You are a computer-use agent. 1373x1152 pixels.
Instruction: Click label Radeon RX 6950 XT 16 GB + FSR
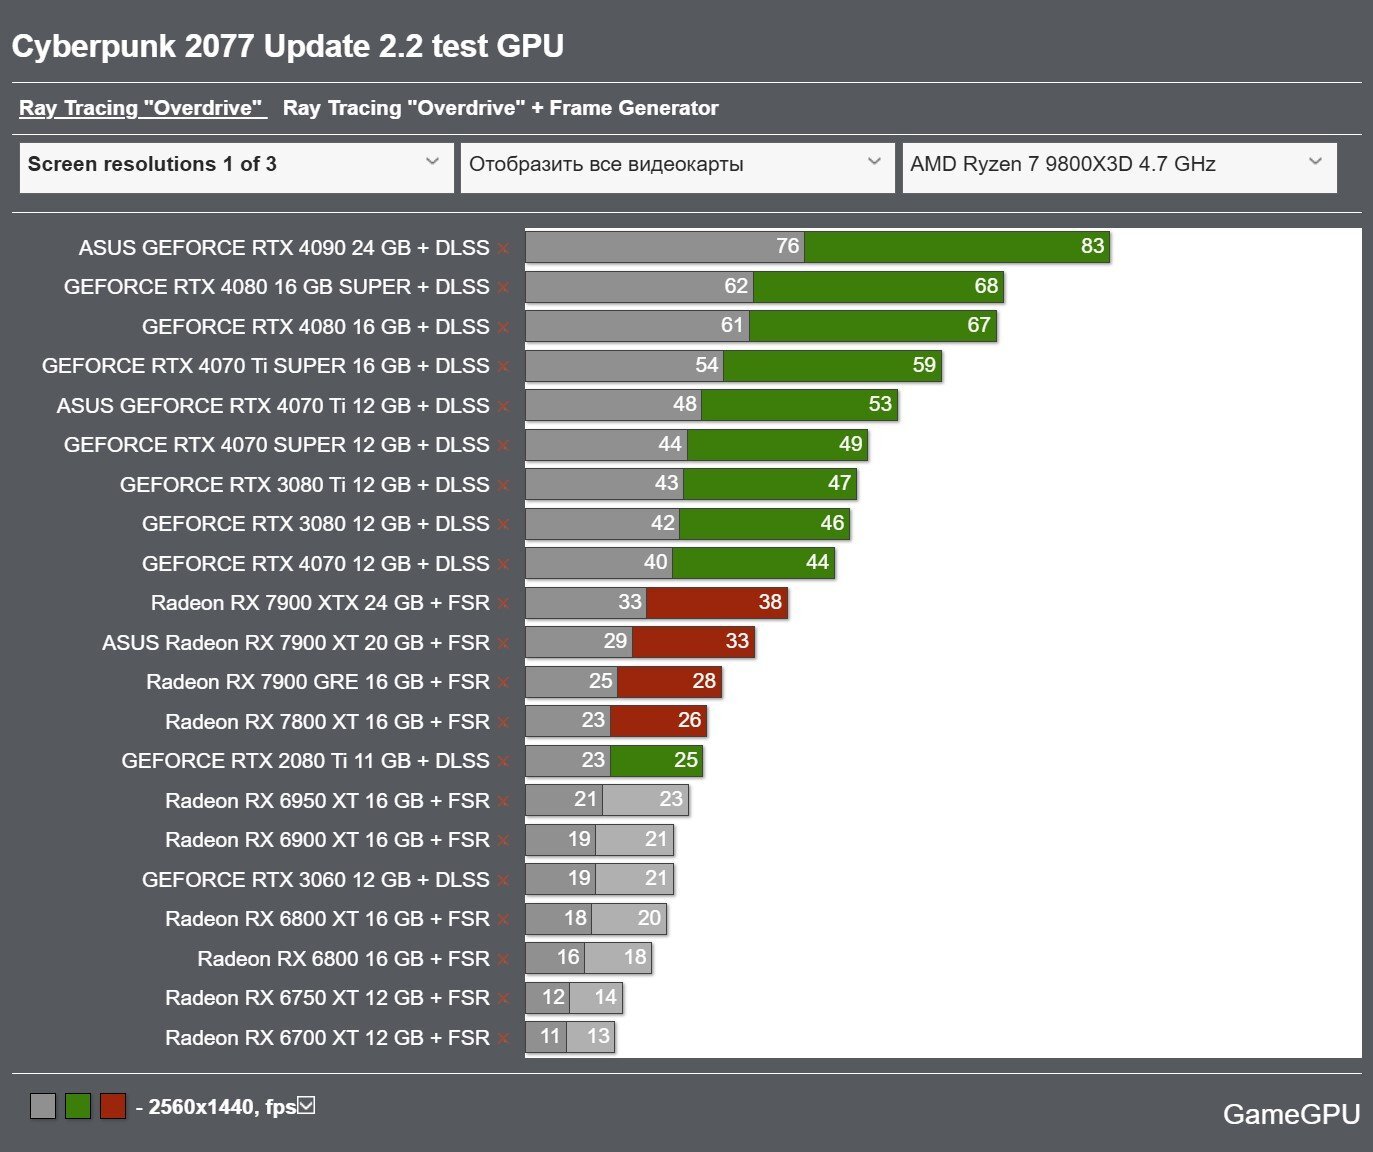pyautogui.click(x=327, y=801)
